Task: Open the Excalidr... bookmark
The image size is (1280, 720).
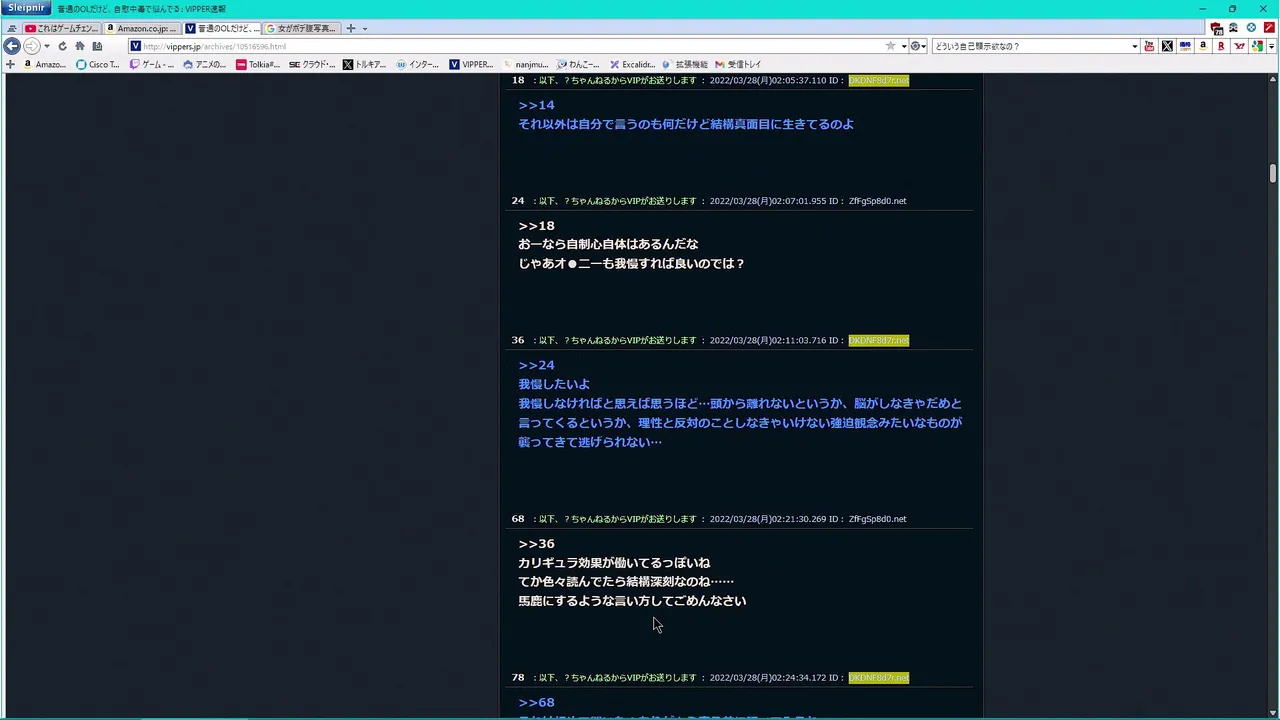Action: coord(632,64)
